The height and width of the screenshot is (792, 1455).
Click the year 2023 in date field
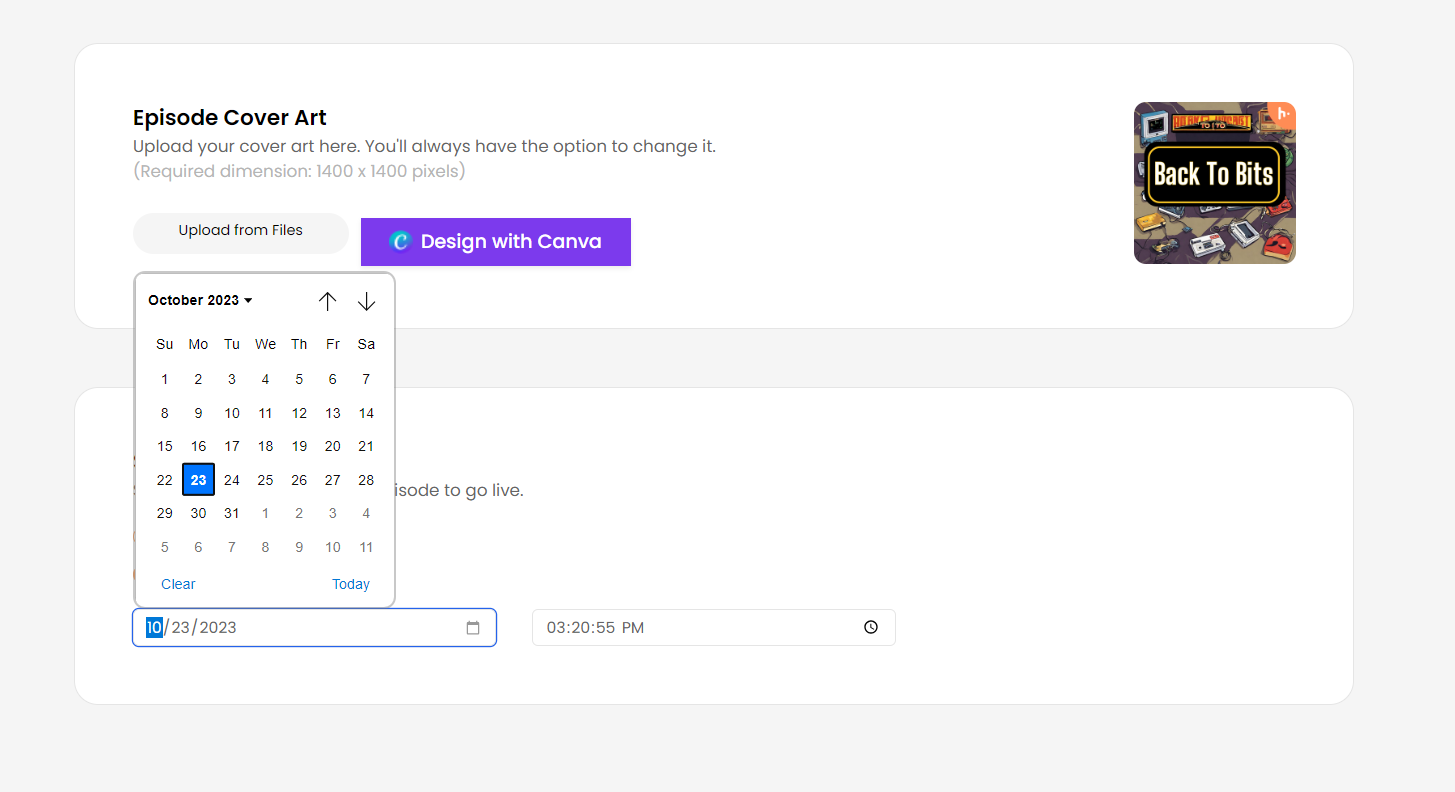click(x=218, y=628)
